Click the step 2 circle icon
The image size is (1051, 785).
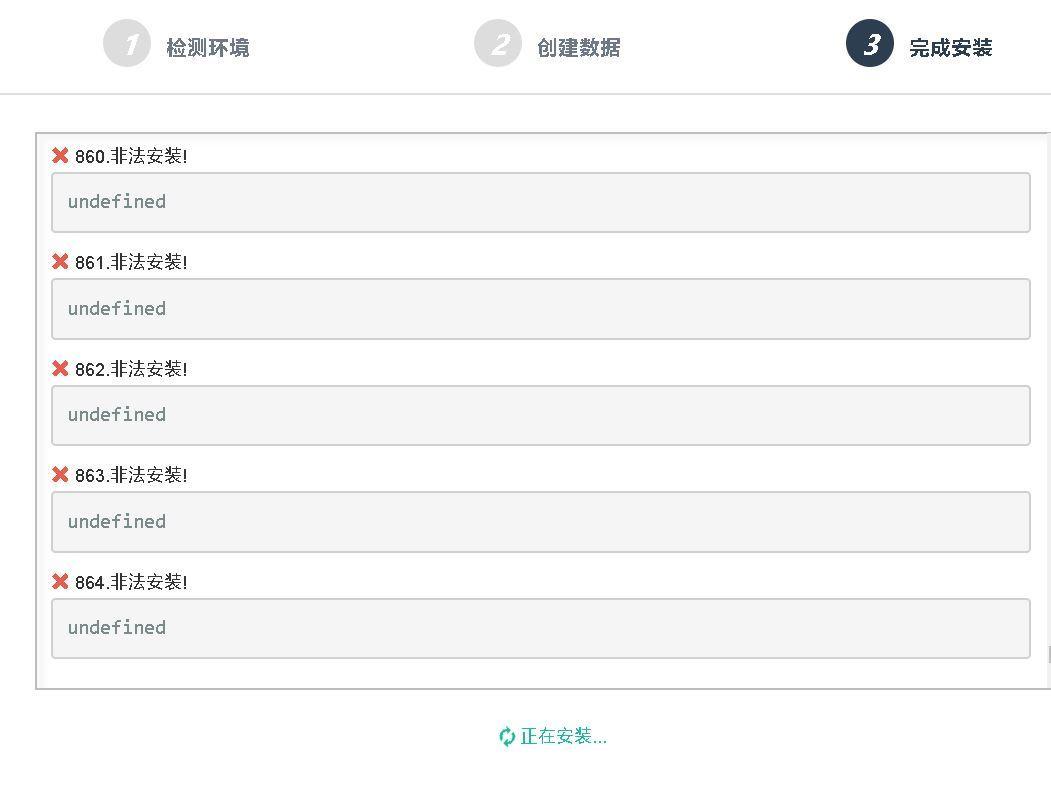click(497, 44)
